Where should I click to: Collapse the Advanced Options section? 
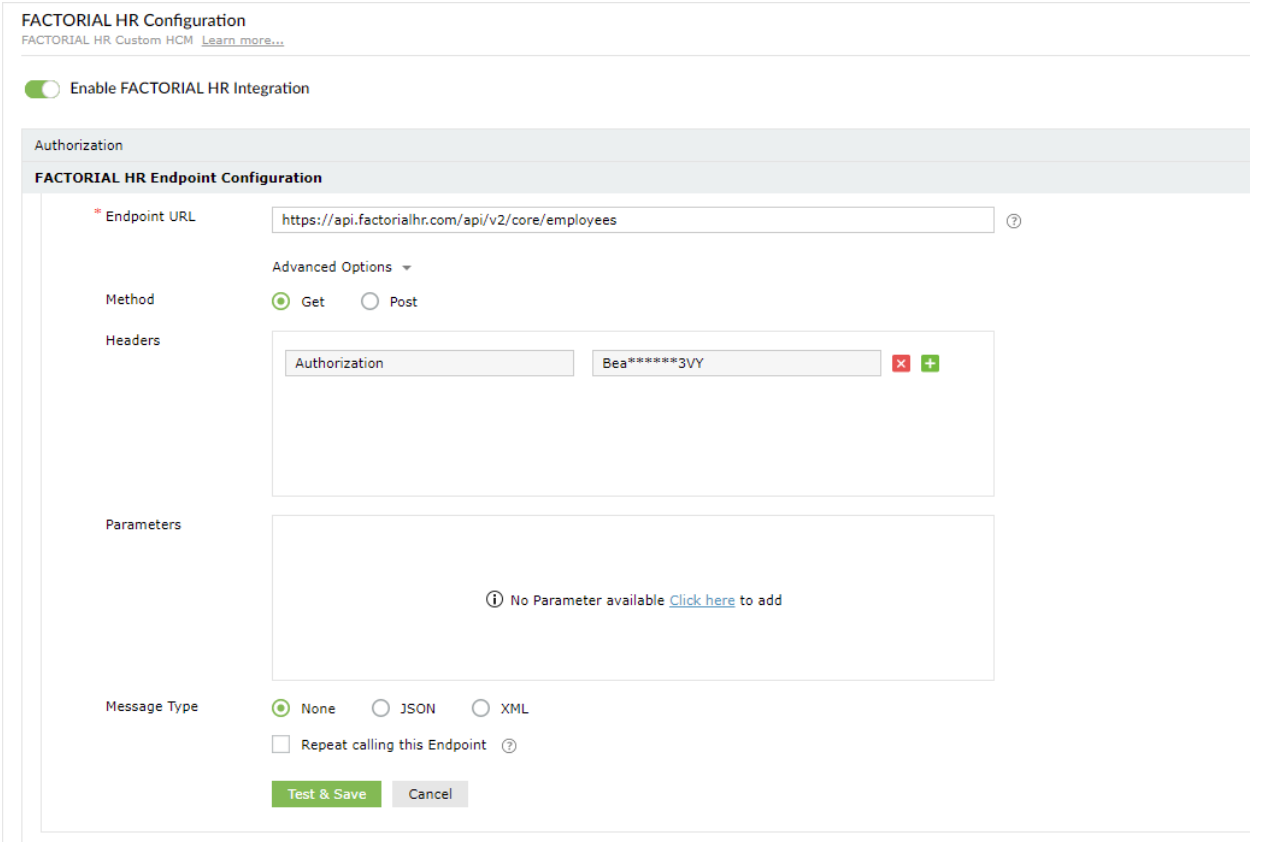341,267
